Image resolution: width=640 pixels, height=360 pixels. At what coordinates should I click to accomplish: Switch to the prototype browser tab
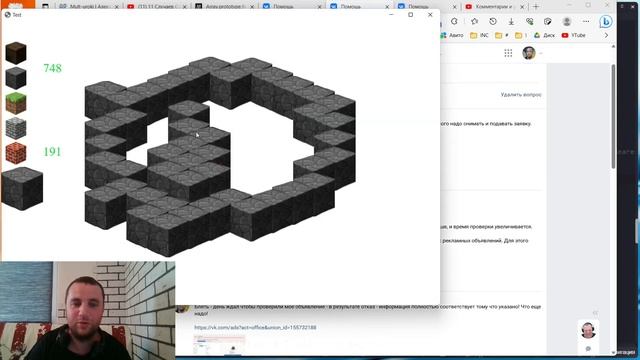point(223,7)
